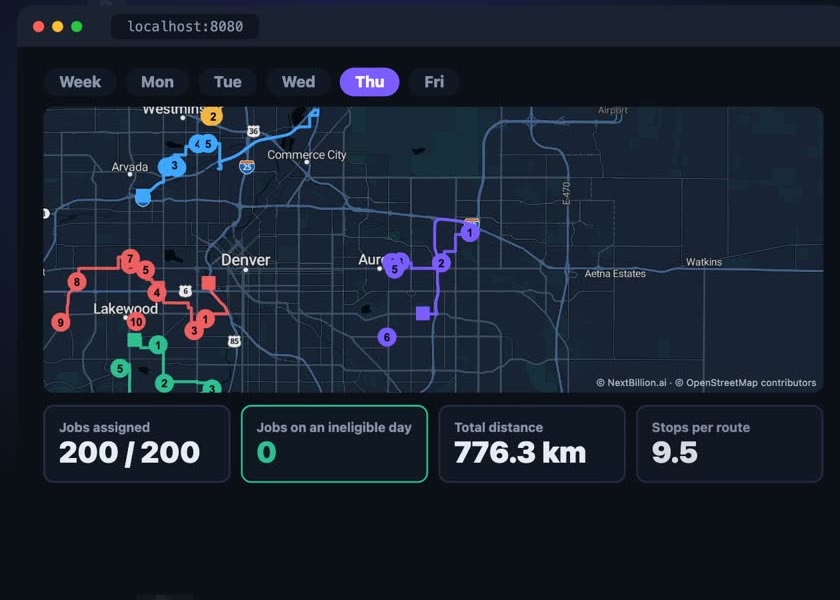The height and width of the screenshot is (600, 840).
Task: Select purple route stop marker 6
Action: pyautogui.click(x=387, y=337)
